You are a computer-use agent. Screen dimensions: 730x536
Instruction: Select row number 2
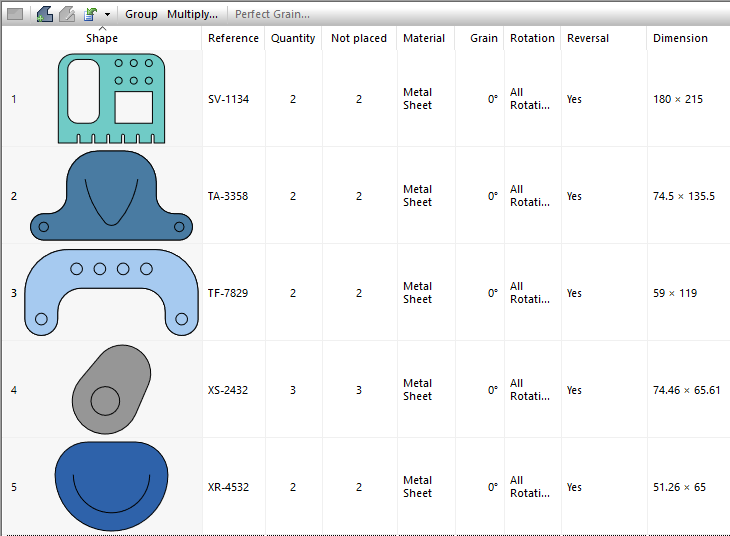pyautogui.click(x=14, y=196)
